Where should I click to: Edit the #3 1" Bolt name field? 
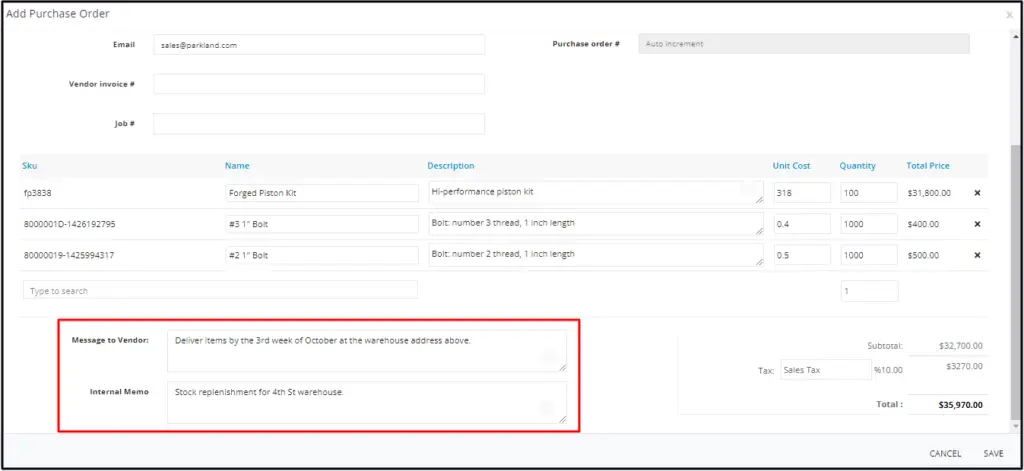point(322,224)
